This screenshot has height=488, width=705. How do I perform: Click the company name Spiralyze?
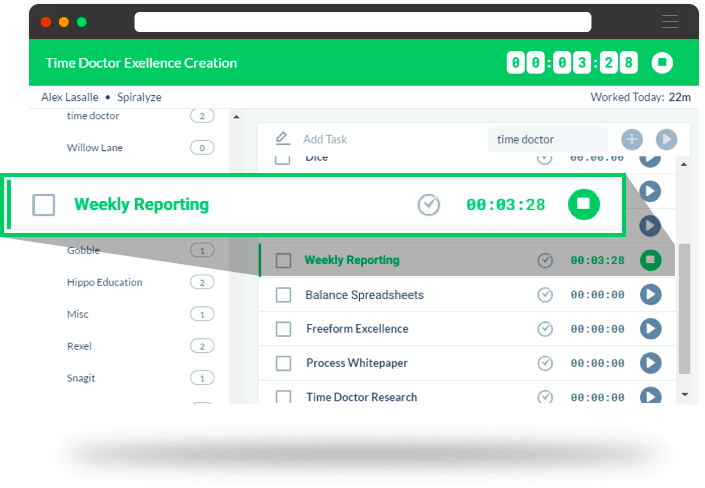(139, 97)
